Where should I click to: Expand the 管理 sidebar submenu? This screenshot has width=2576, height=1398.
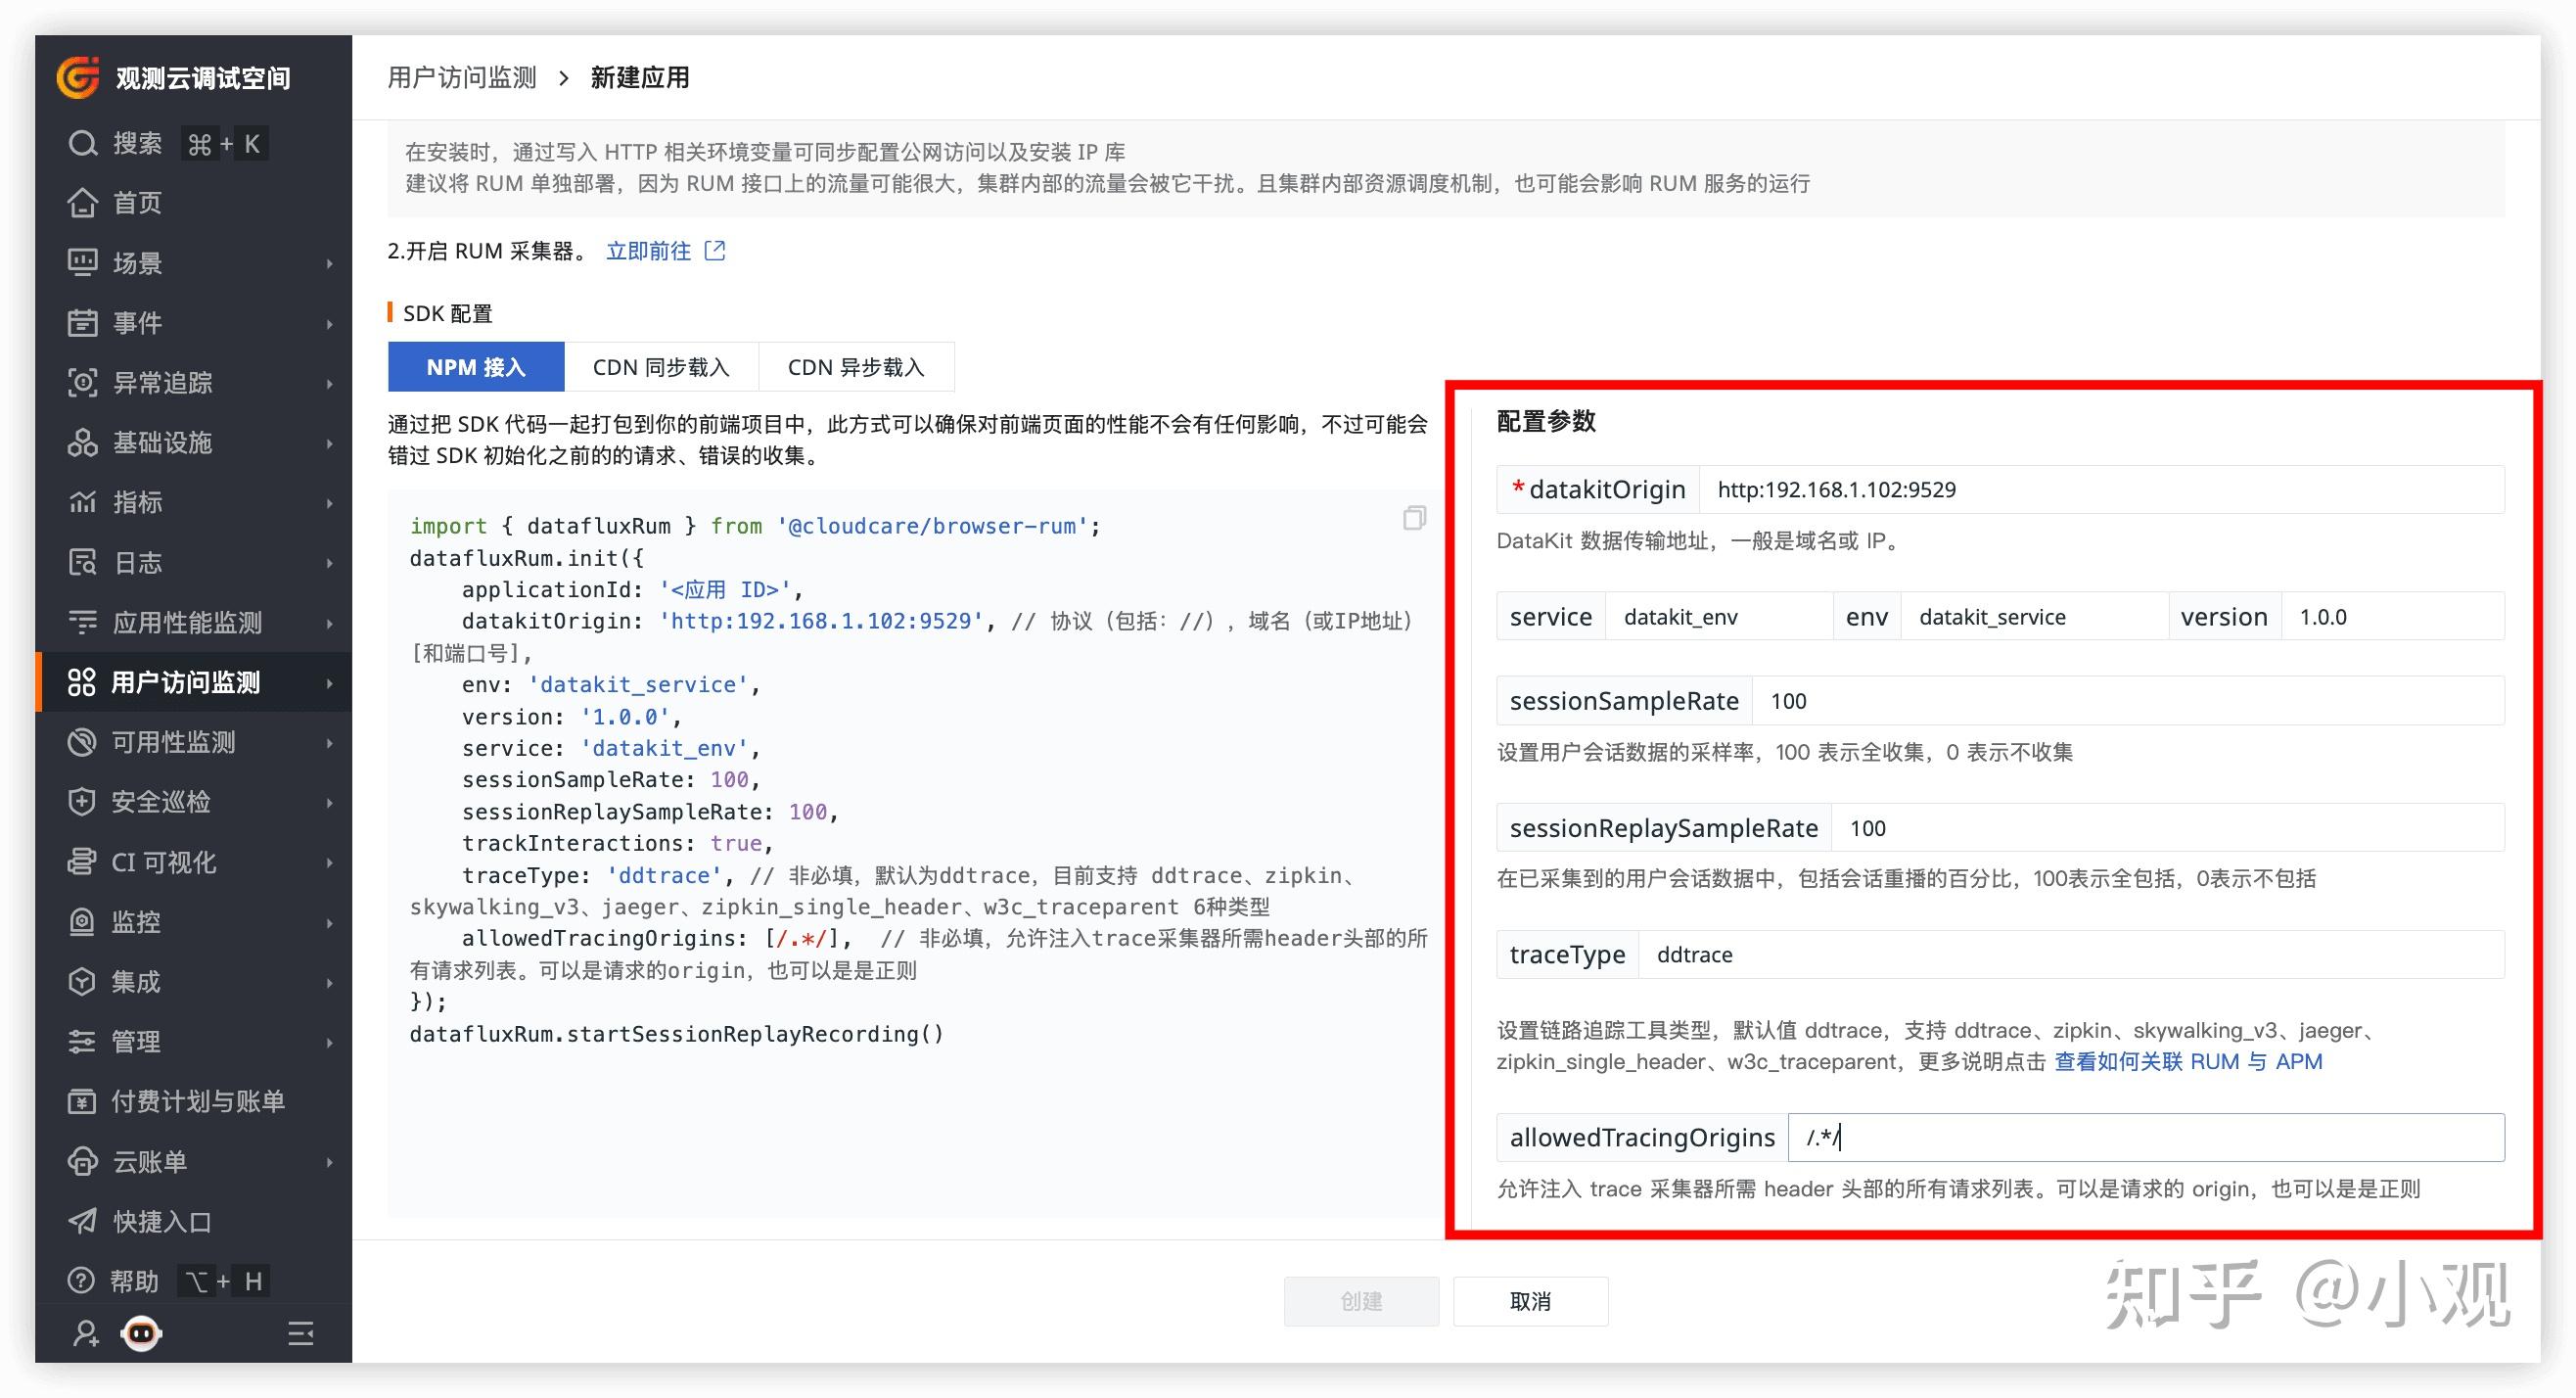tap(330, 1041)
